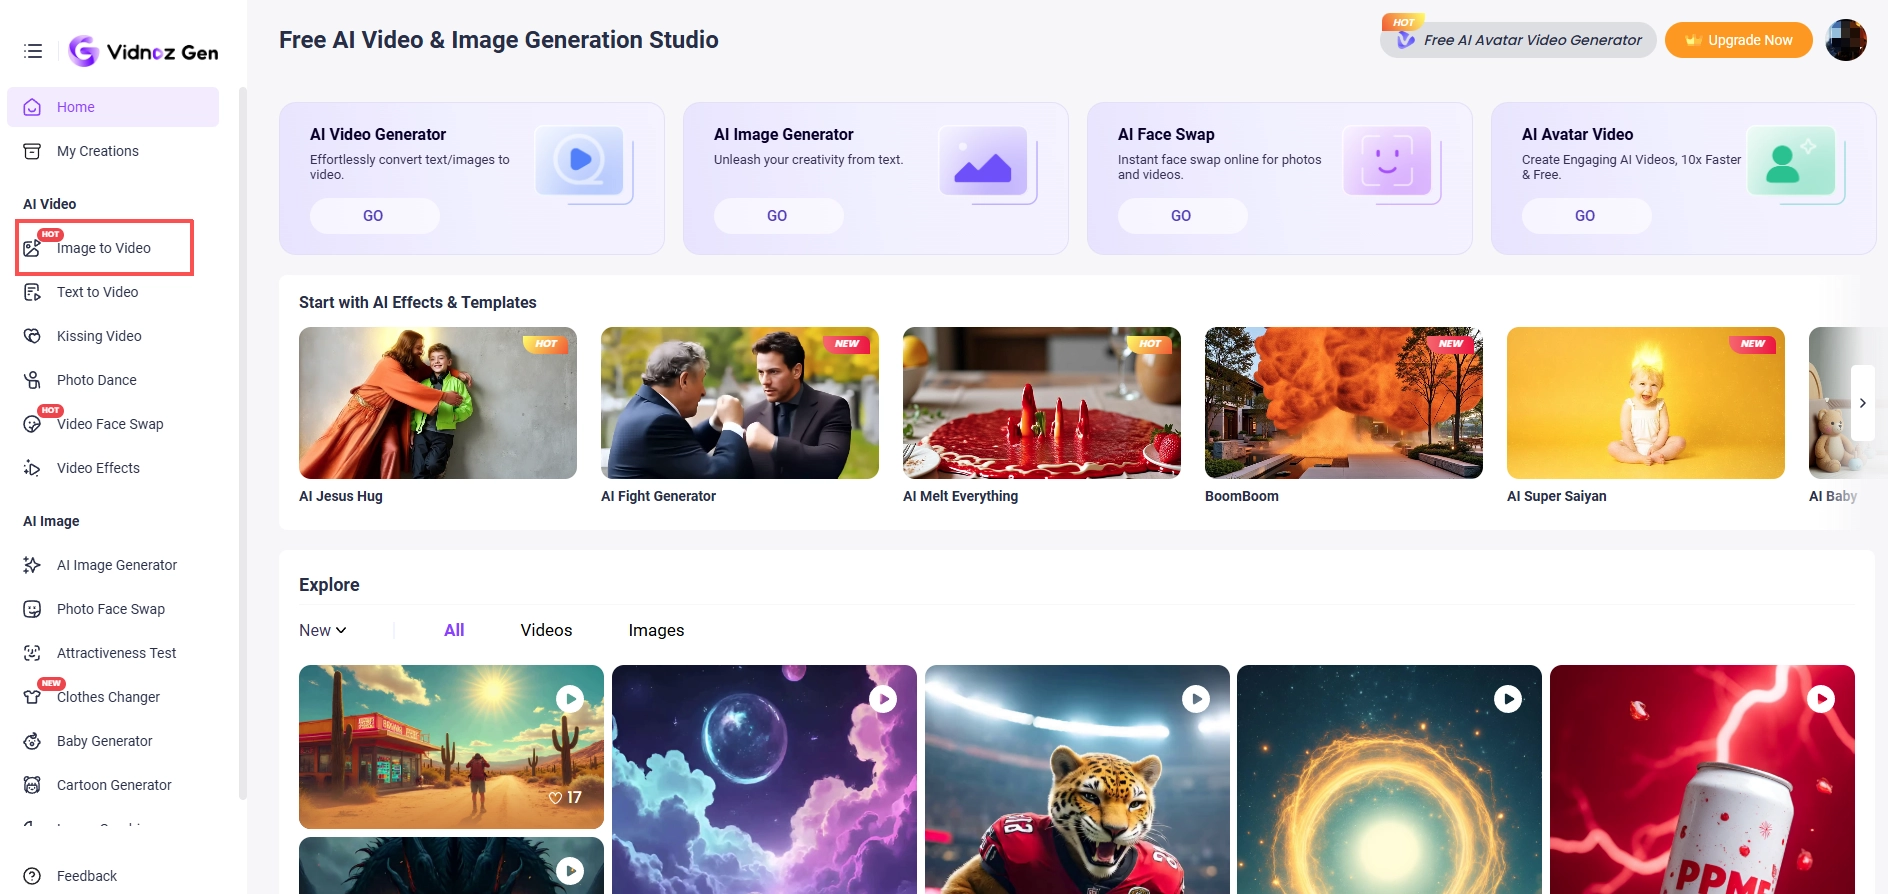Play the purple planet clouds video
Viewport: 1888px width, 894px height.
pyautogui.click(x=883, y=699)
